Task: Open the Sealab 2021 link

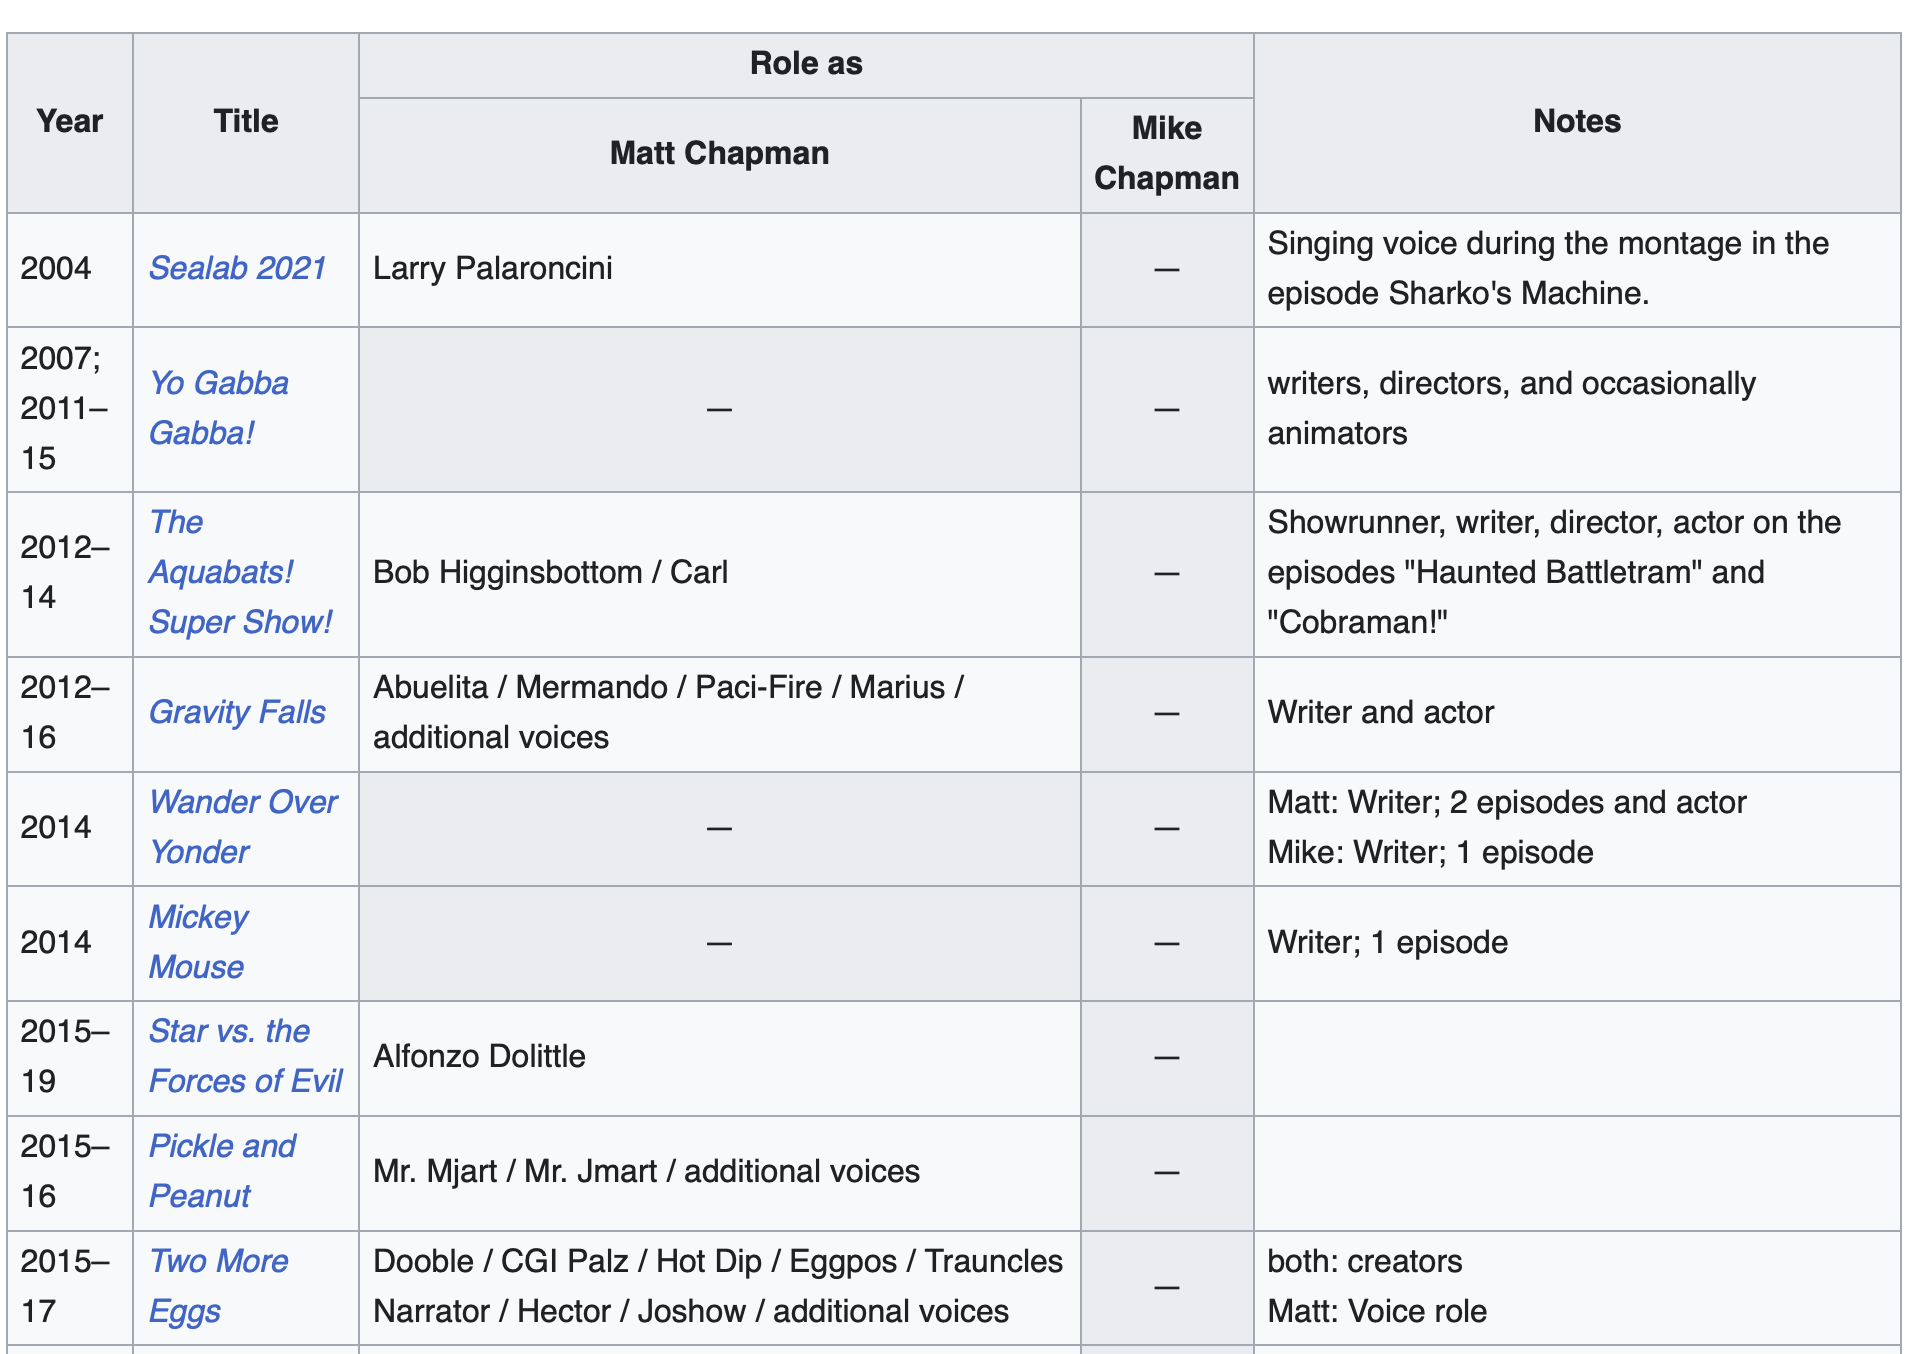Action: [x=238, y=268]
